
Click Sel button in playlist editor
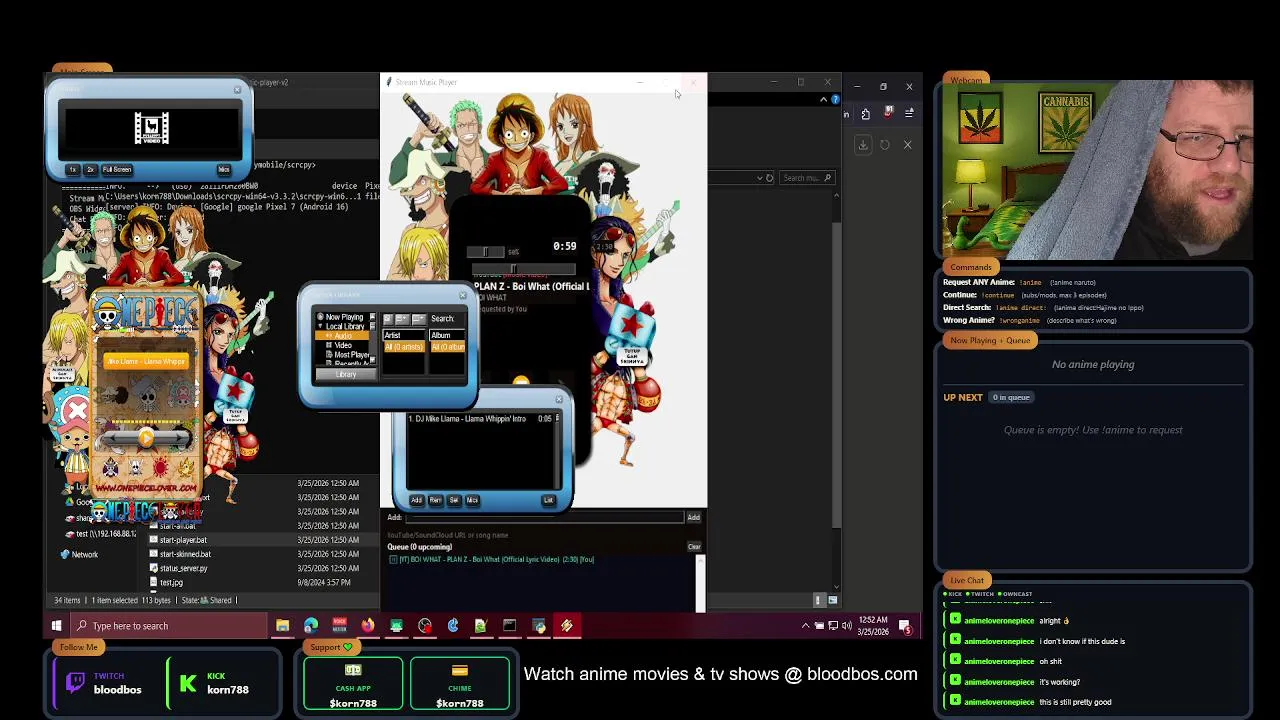454,500
